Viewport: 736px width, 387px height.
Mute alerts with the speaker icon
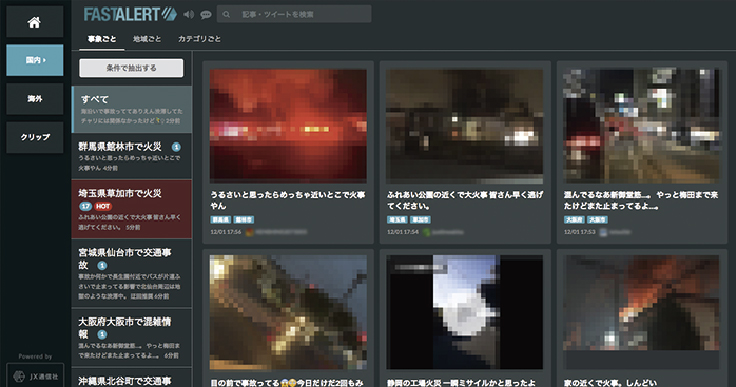(188, 15)
